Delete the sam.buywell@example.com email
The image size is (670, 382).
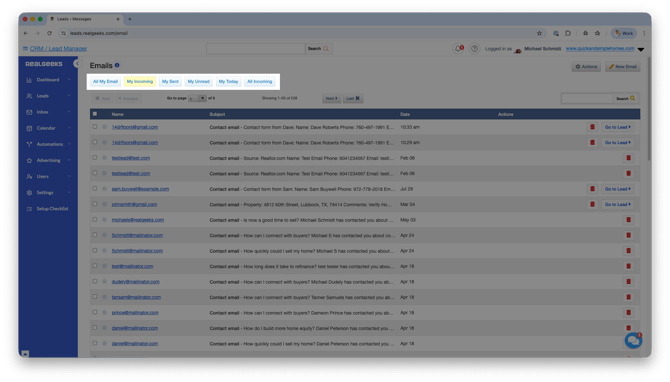(592, 189)
